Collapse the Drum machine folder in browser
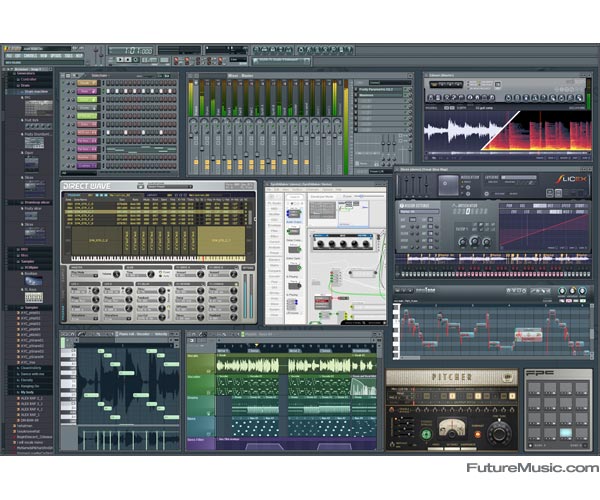This screenshot has width=600, height=500. 34,92
